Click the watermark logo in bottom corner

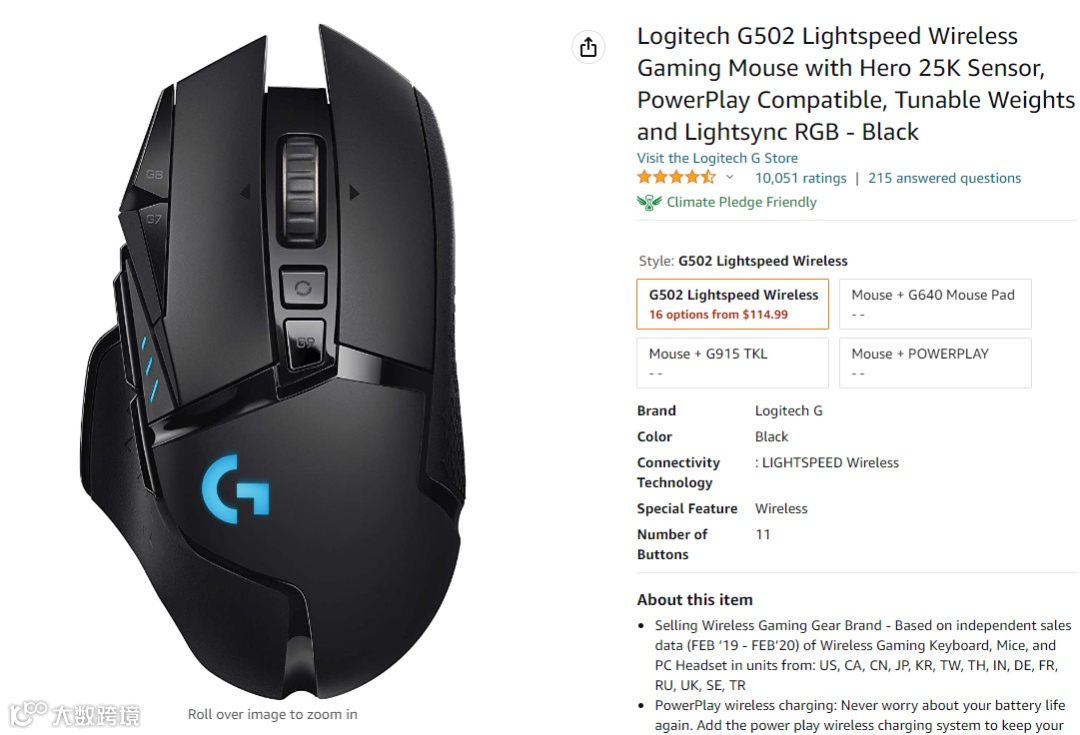click(x=74, y=715)
